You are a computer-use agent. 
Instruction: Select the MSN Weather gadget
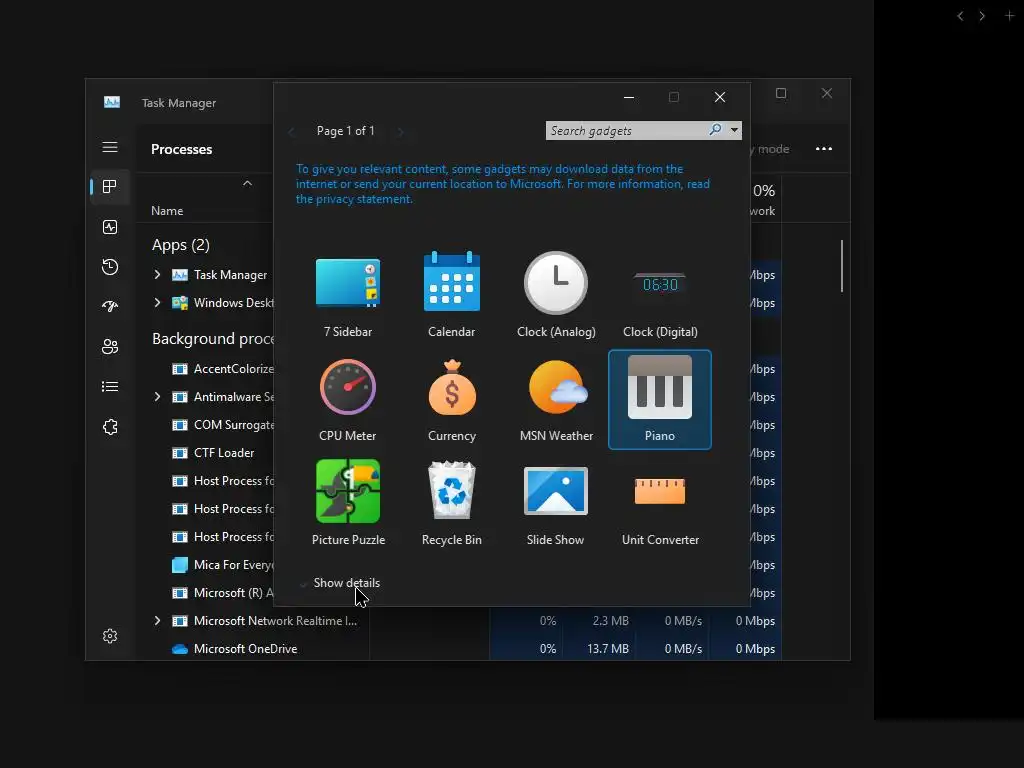tap(556, 400)
